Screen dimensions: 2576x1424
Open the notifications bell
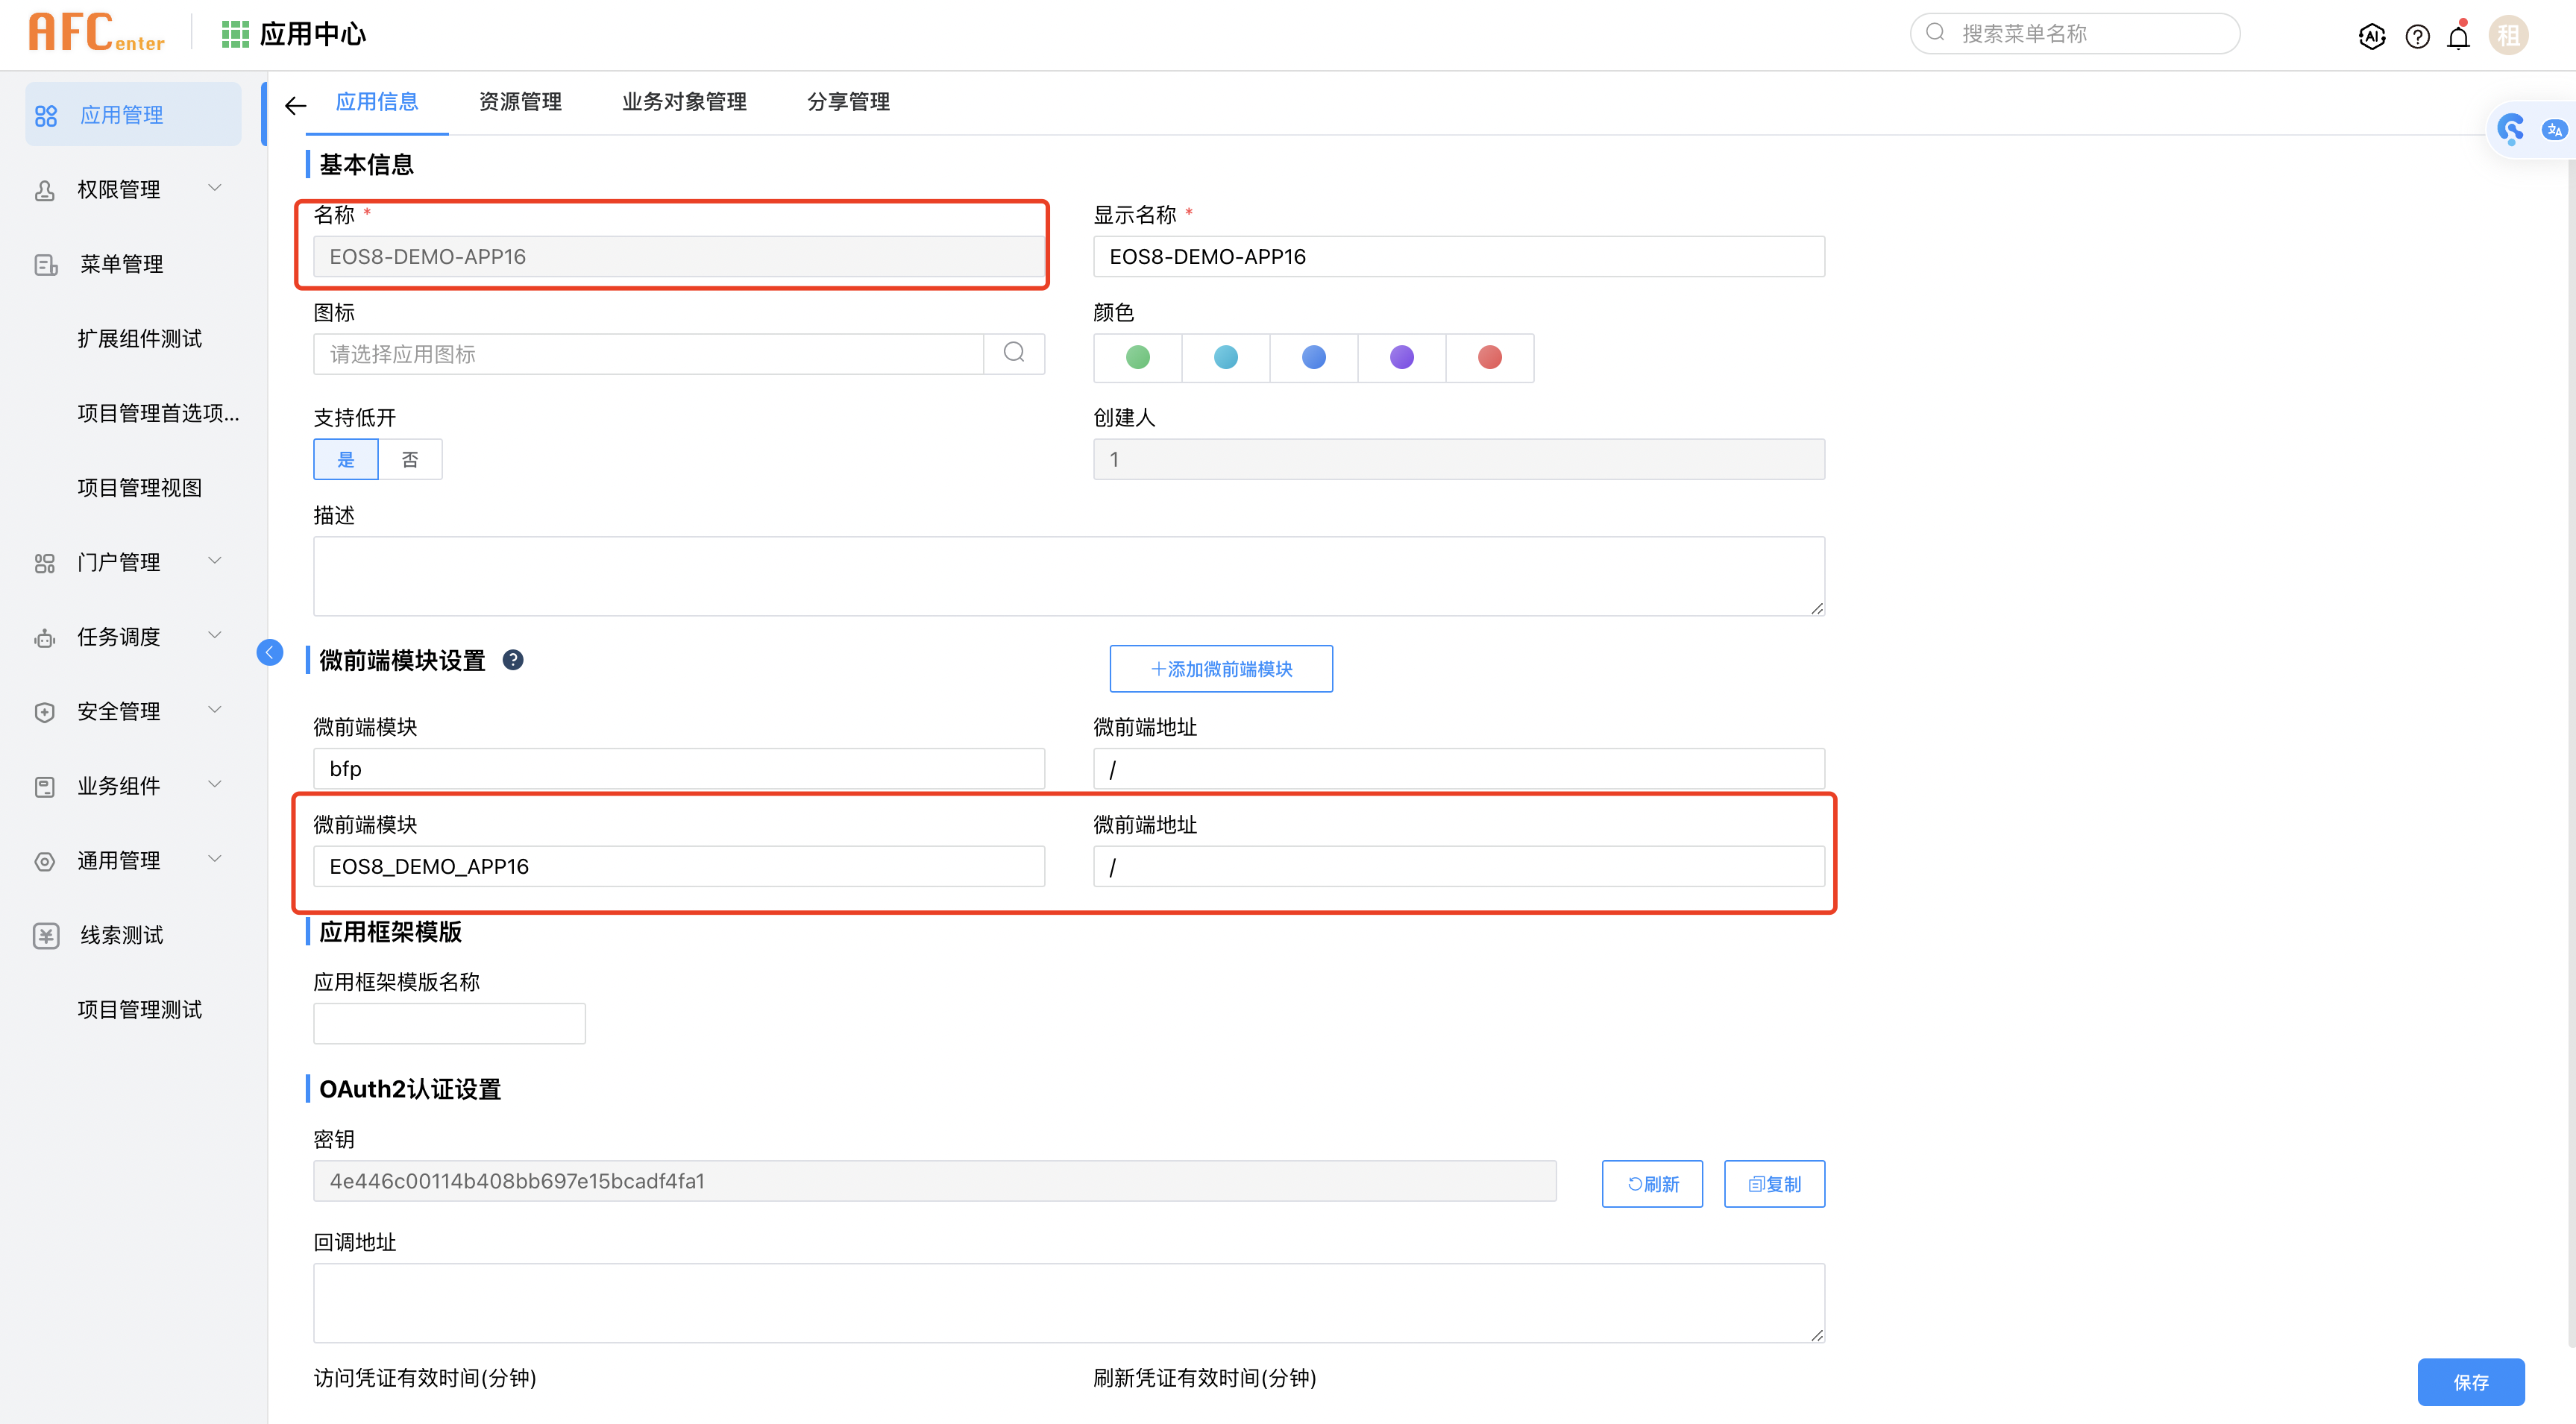click(x=2458, y=37)
